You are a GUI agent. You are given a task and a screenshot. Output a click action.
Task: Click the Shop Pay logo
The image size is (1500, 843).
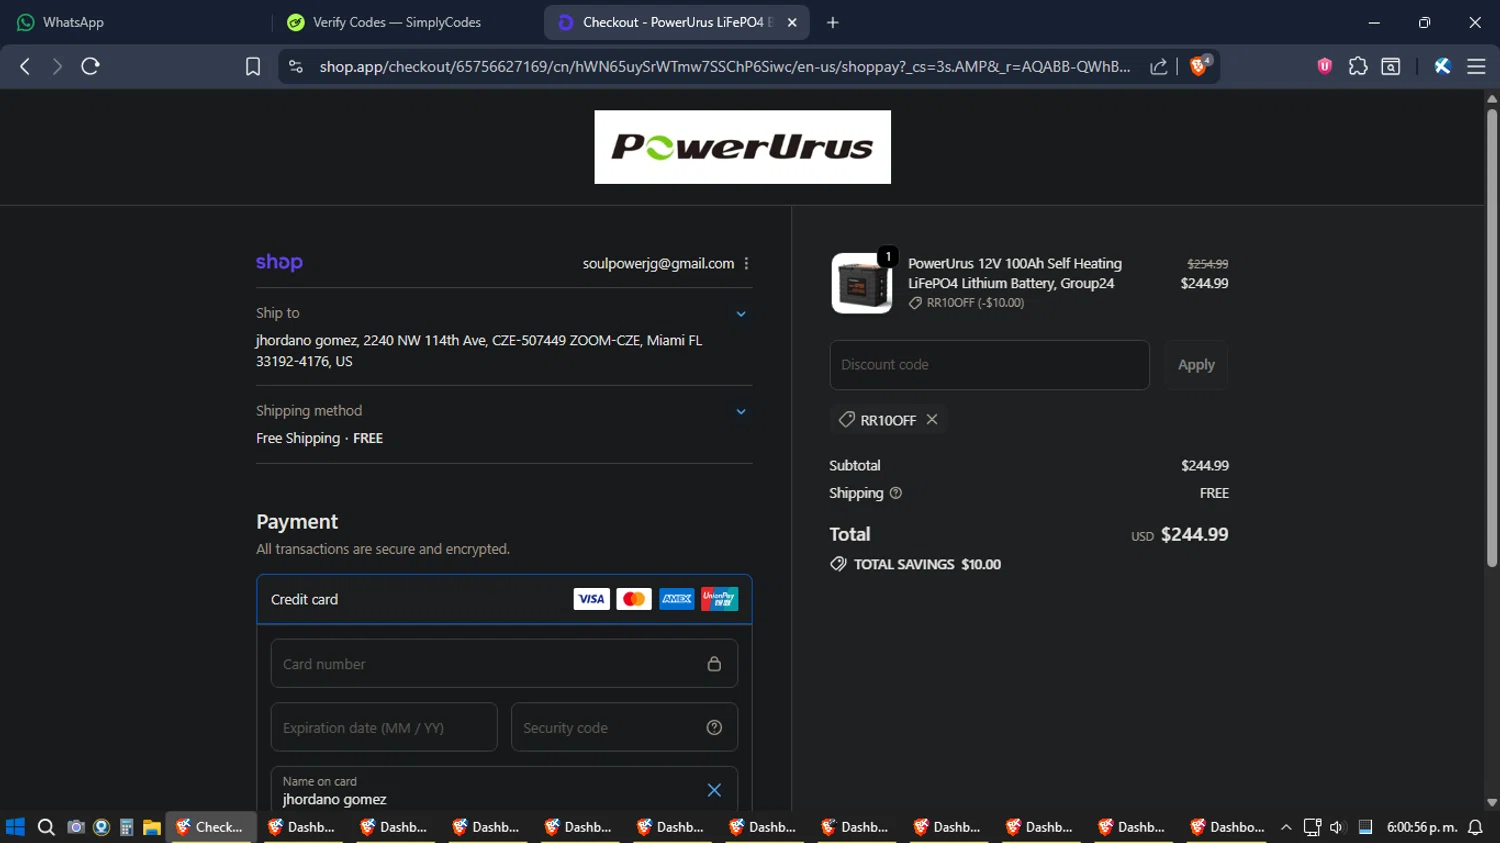(279, 262)
